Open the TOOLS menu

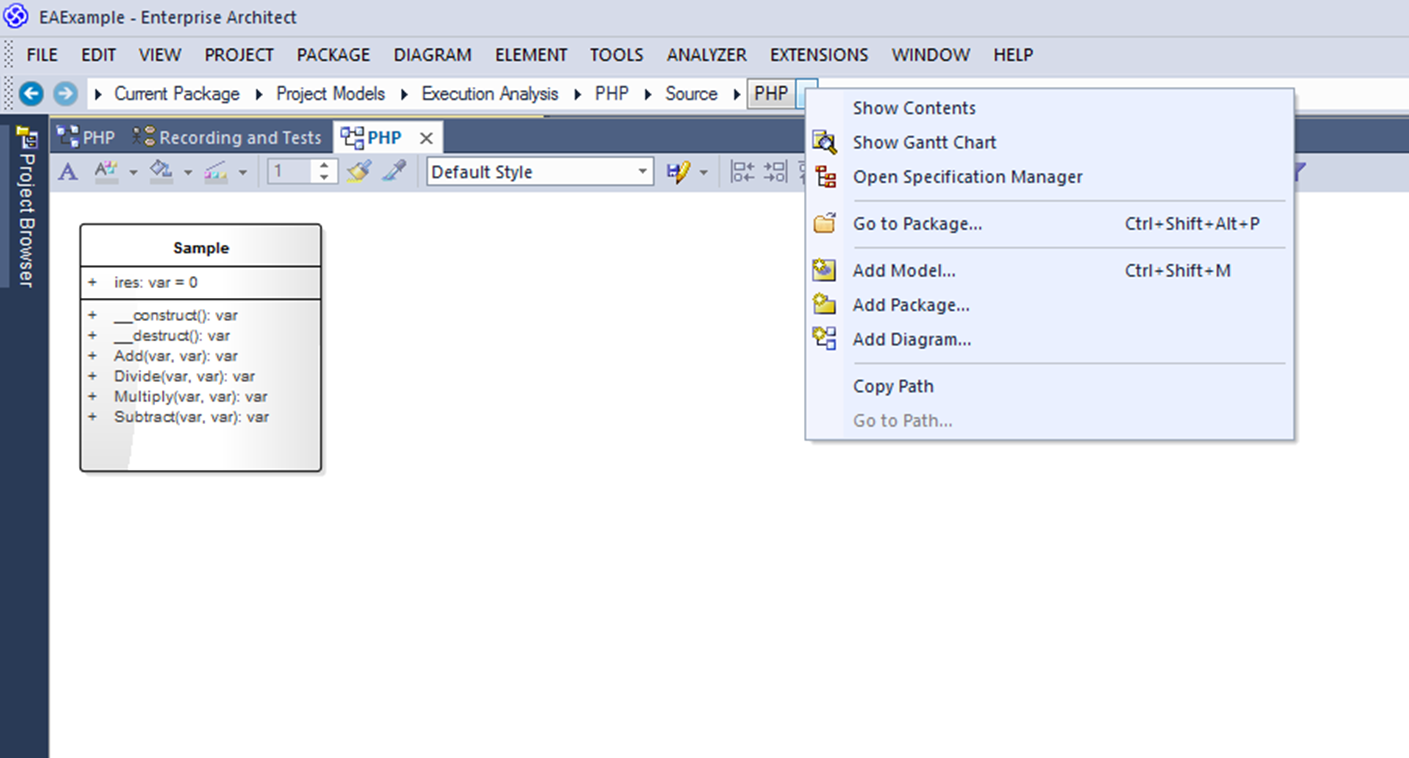coord(616,55)
